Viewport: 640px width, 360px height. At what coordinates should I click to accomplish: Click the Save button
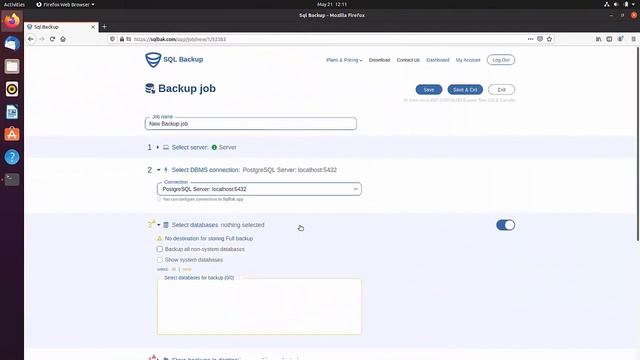tap(429, 90)
